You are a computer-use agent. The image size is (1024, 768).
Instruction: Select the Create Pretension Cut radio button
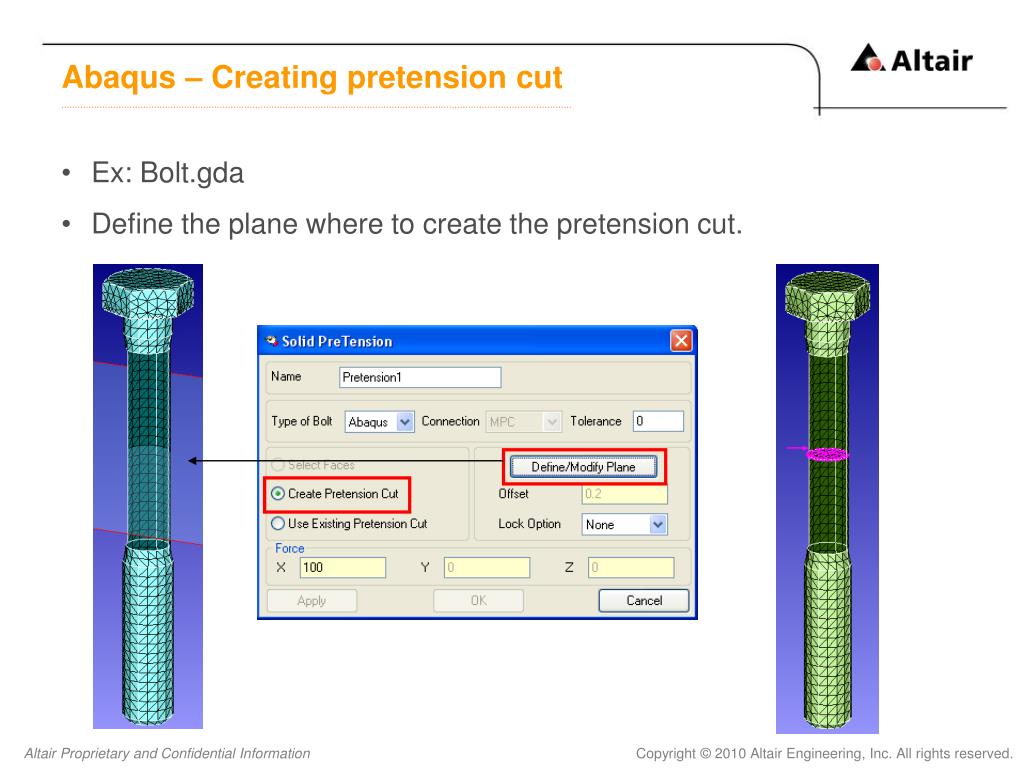[278, 494]
